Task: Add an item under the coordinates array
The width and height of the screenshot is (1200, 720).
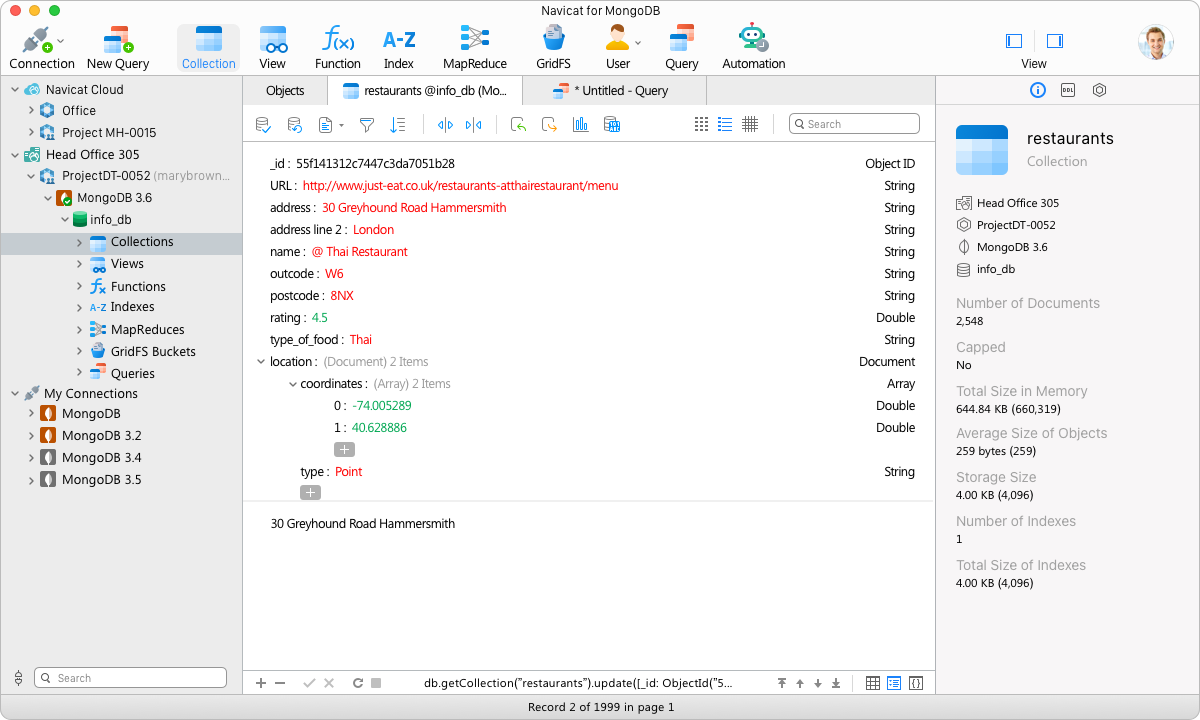Action: pyautogui.click(x=344, y=450)
